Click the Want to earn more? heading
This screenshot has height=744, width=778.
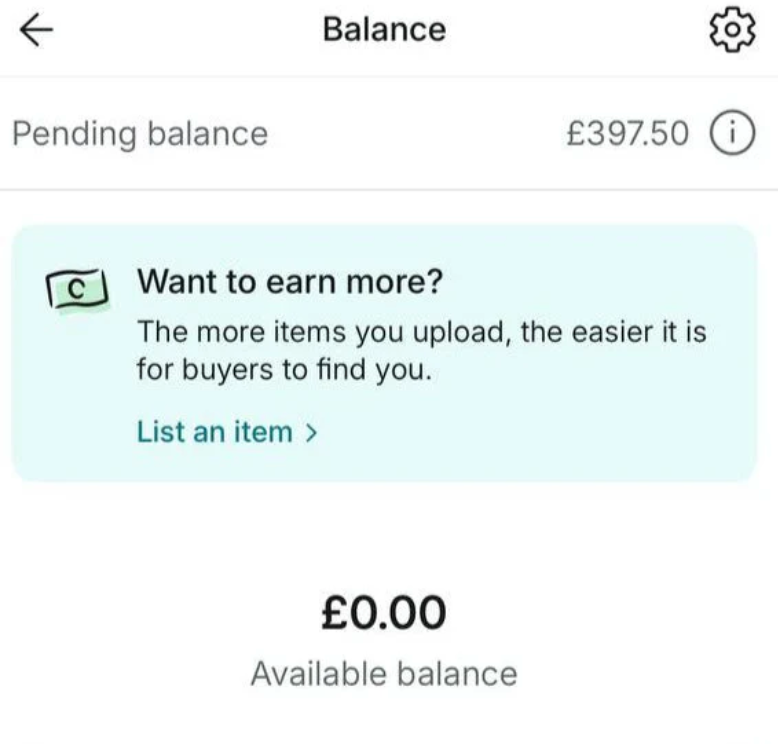point(289,283)
